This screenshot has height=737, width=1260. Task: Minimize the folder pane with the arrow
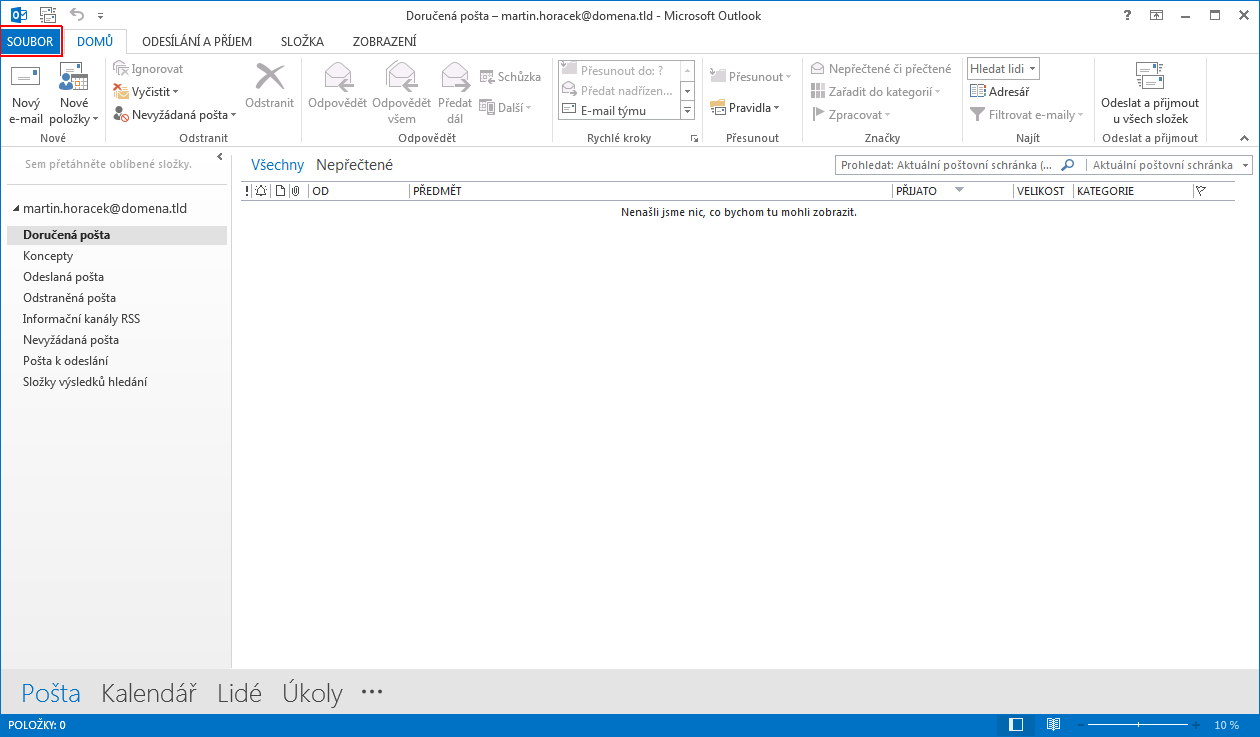click(x=220, y=158)
